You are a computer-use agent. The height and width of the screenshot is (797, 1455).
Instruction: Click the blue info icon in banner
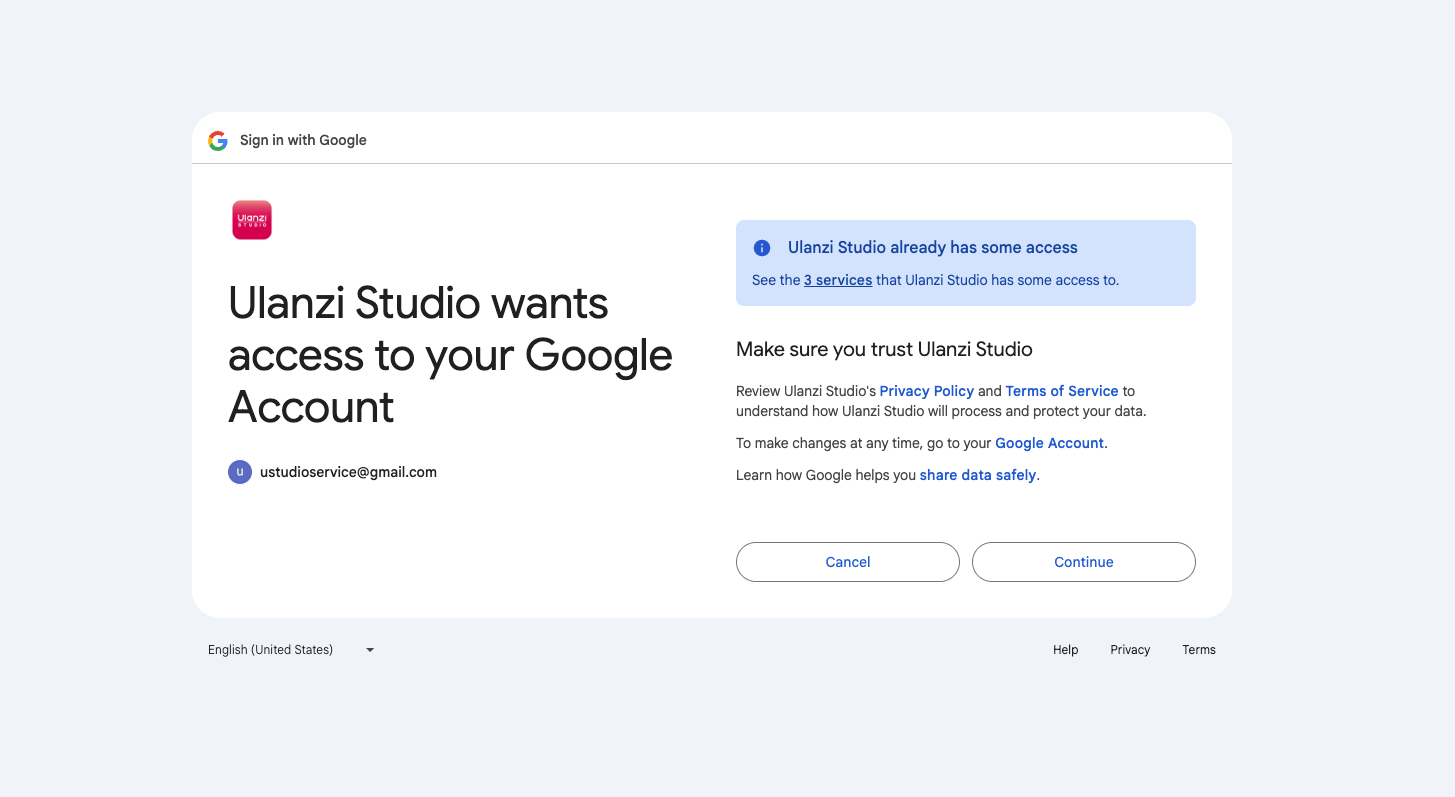(762, 248)
